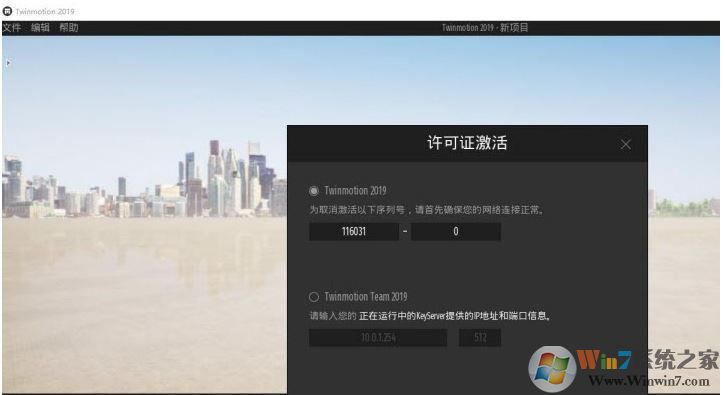726x395 pixels.
Task: Click the network connection notice text under Twinmotion 2019
Action: [x=426, y=210]
